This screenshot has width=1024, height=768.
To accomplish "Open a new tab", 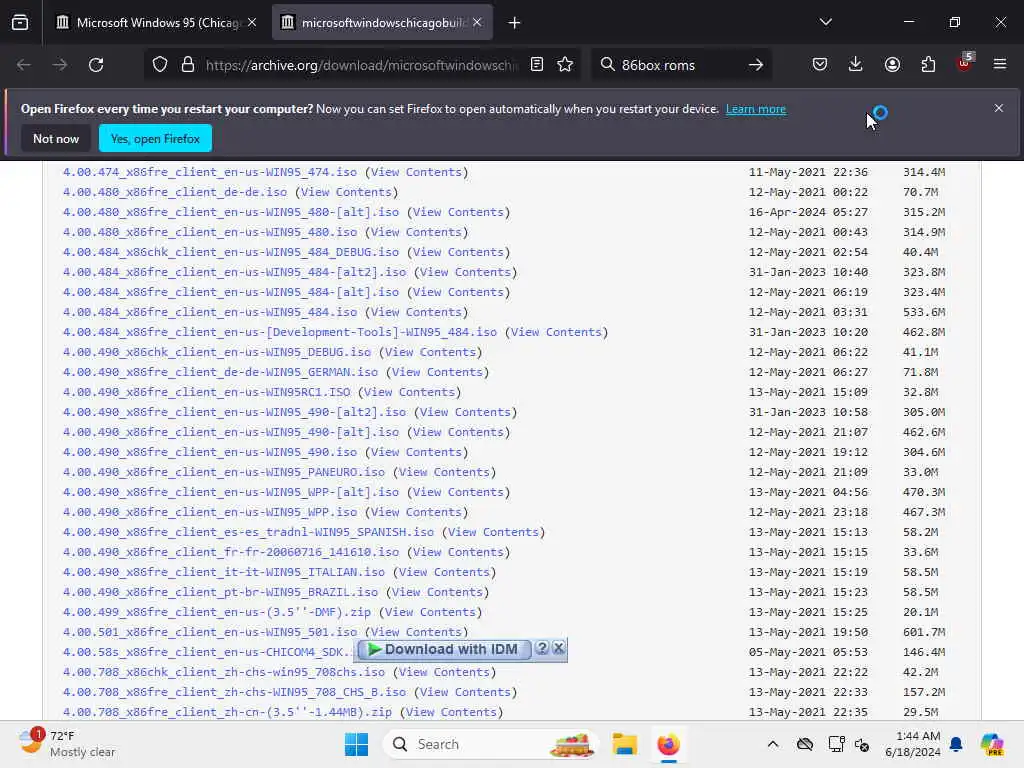I will (515, 23).
